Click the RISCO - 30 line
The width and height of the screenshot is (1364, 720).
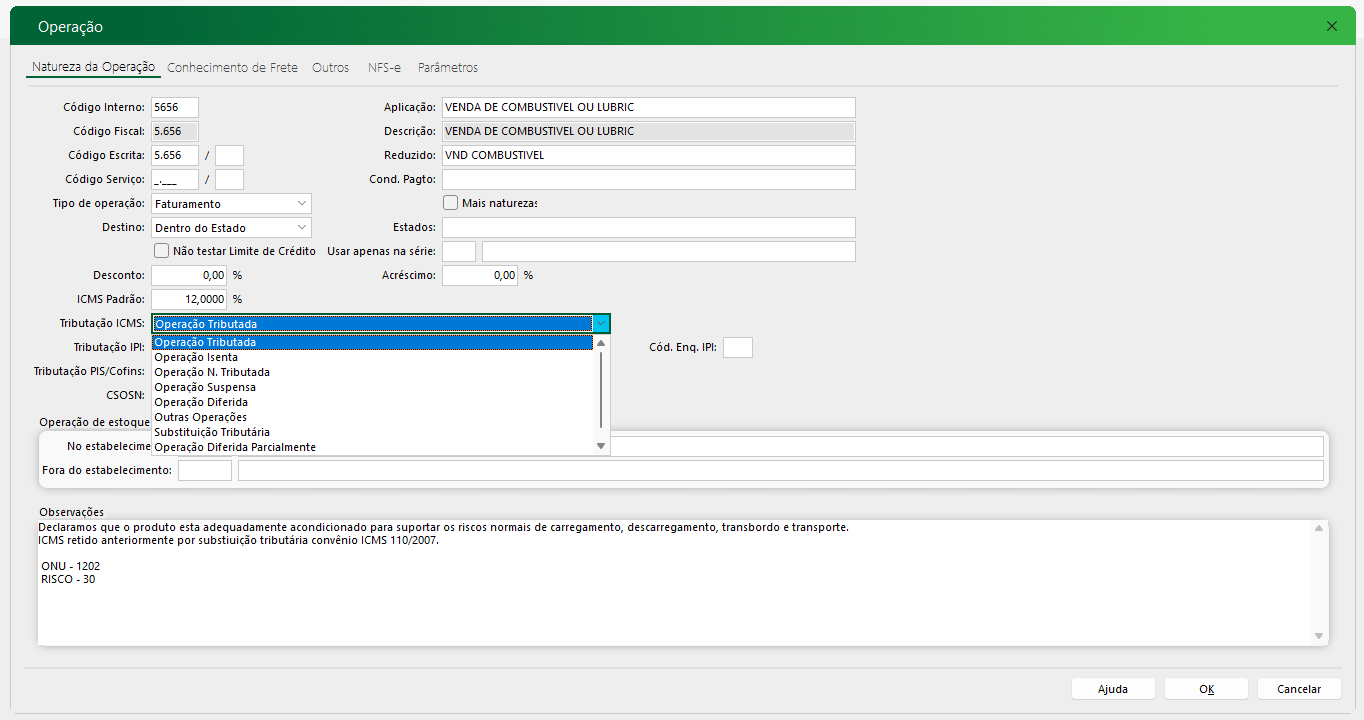(68, 579)
